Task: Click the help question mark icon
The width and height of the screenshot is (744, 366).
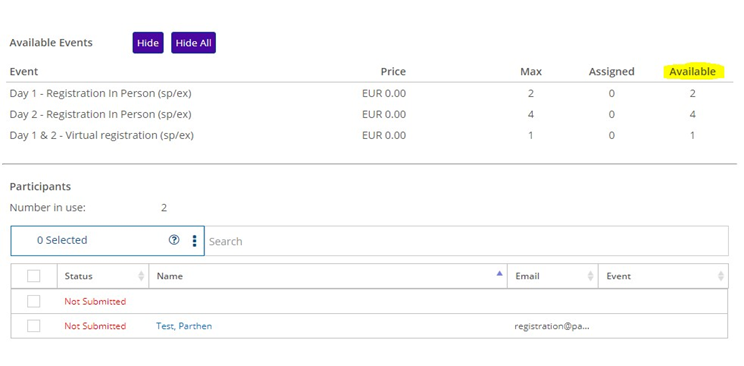Action: pos(174,240)
